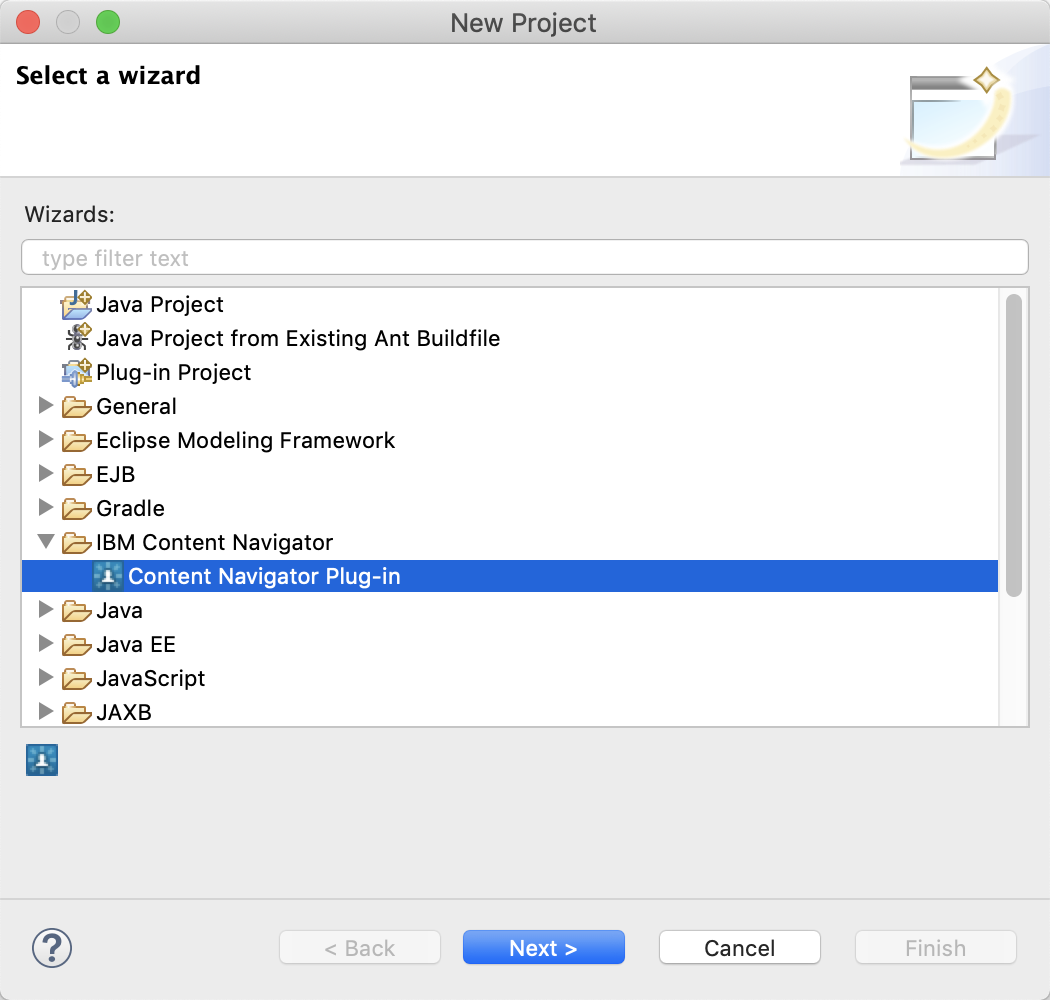1050x1000 pixels.
Task: Click the IBM Content Navigator folder icon
Action: pos(77,542)
